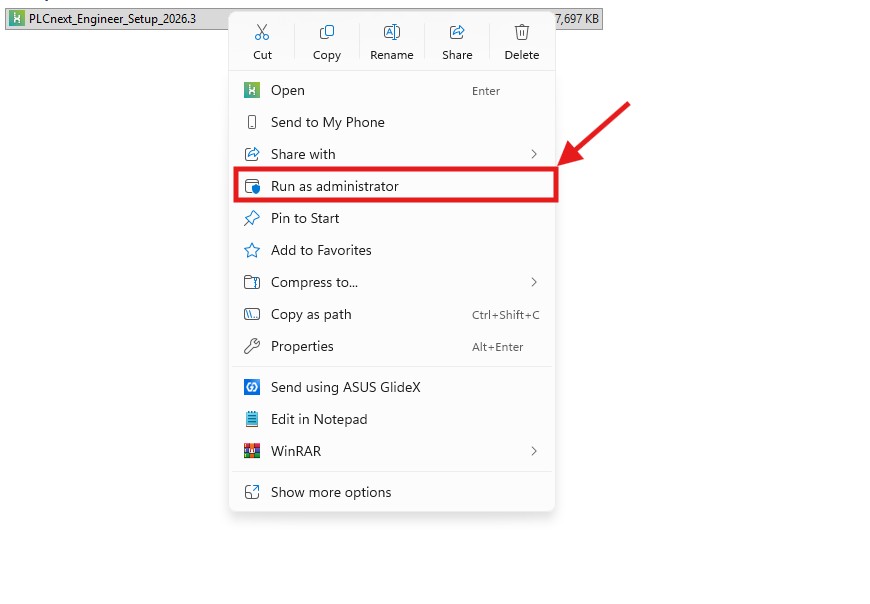Click the Notepad icon beside Edit in Notepad

point(252,419)
